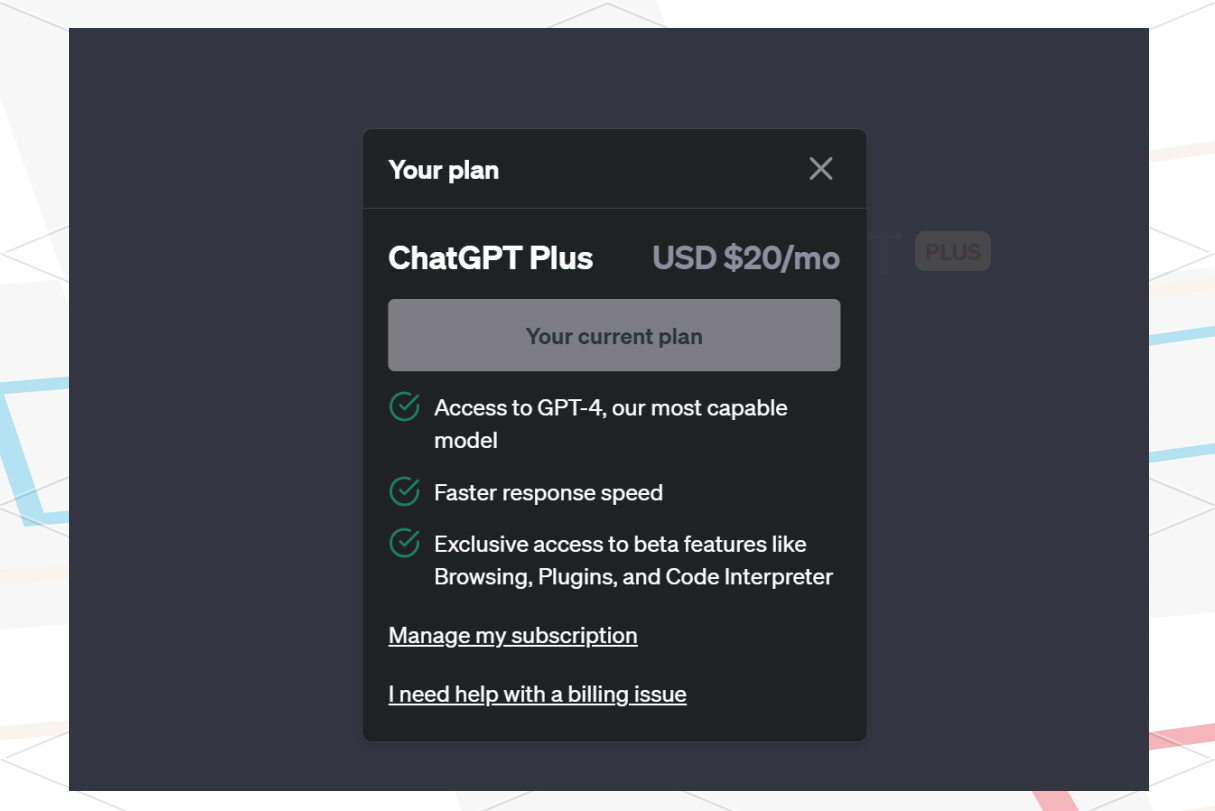
Task: Open I need help with a billing issue
Action: (537, 694)
